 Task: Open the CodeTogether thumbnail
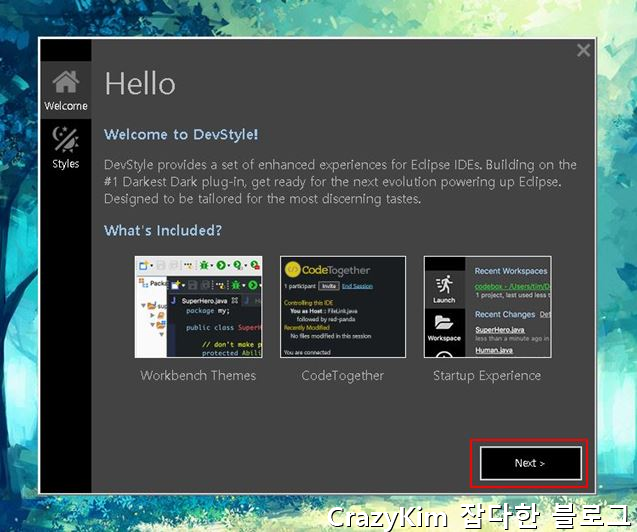(x=342, y=307)
